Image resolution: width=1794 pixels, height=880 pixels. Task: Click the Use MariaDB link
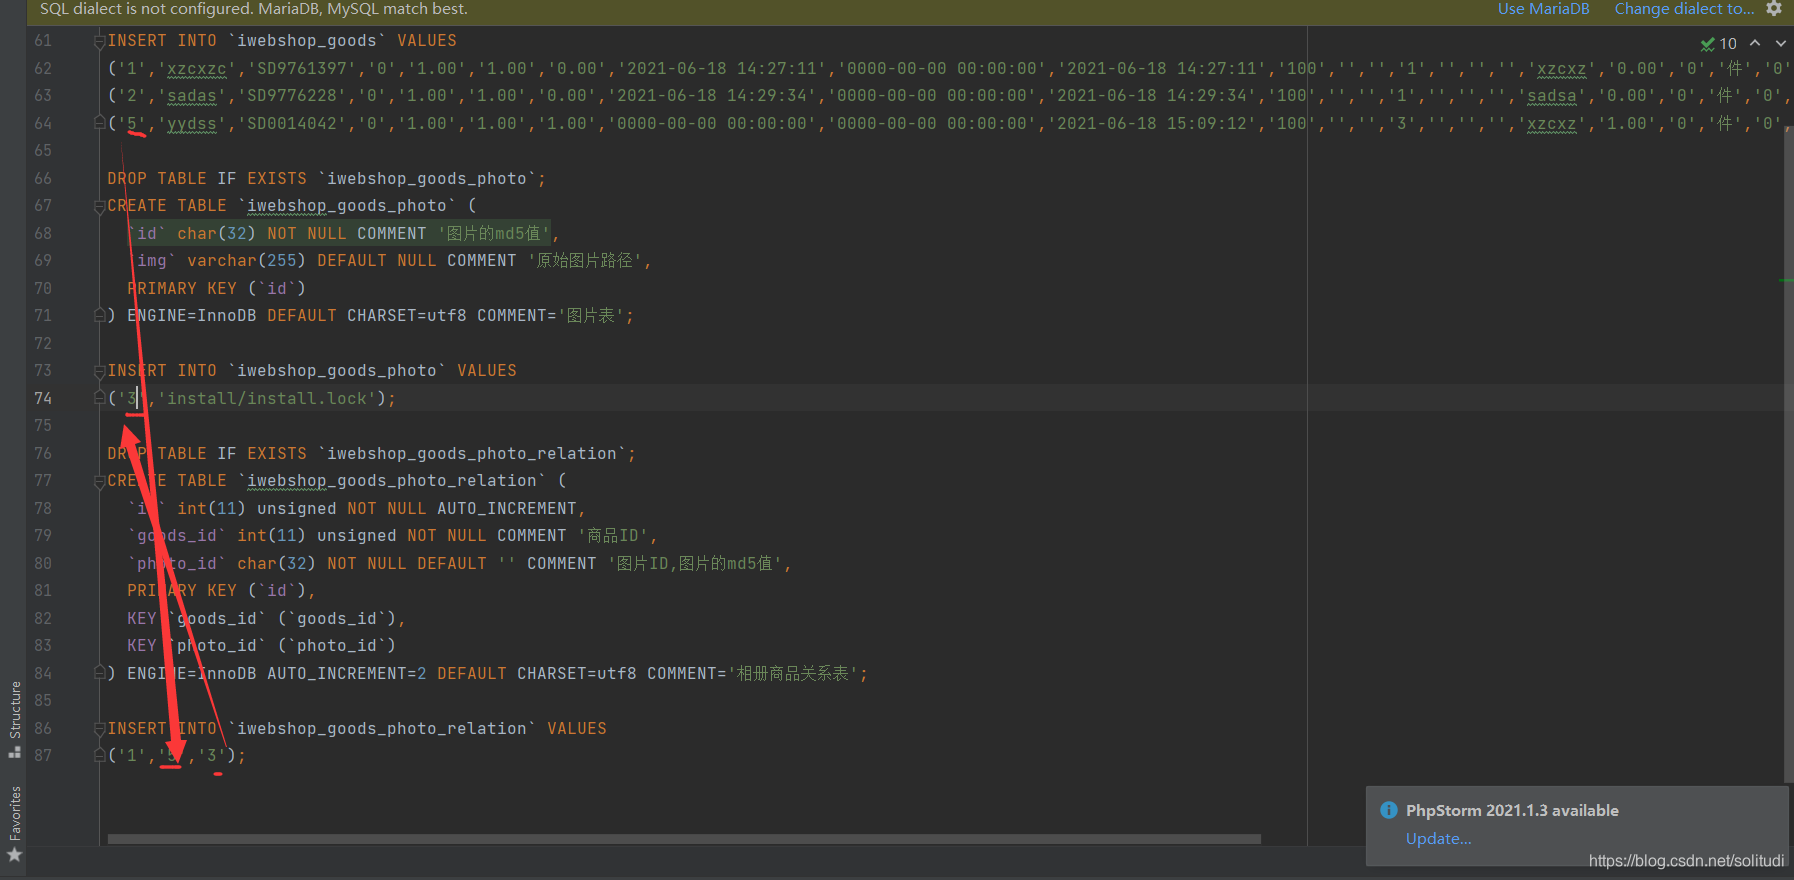click(1543, 9)
